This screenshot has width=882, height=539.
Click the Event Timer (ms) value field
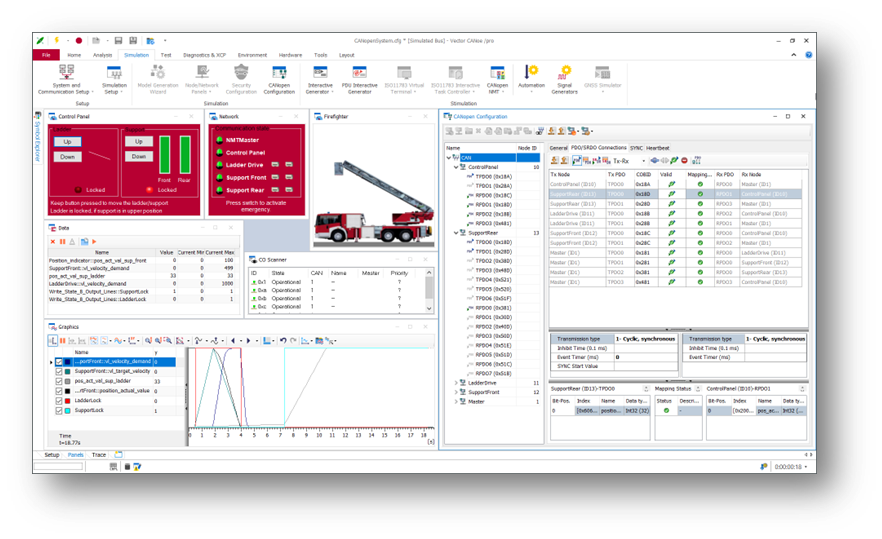[646, 357]
